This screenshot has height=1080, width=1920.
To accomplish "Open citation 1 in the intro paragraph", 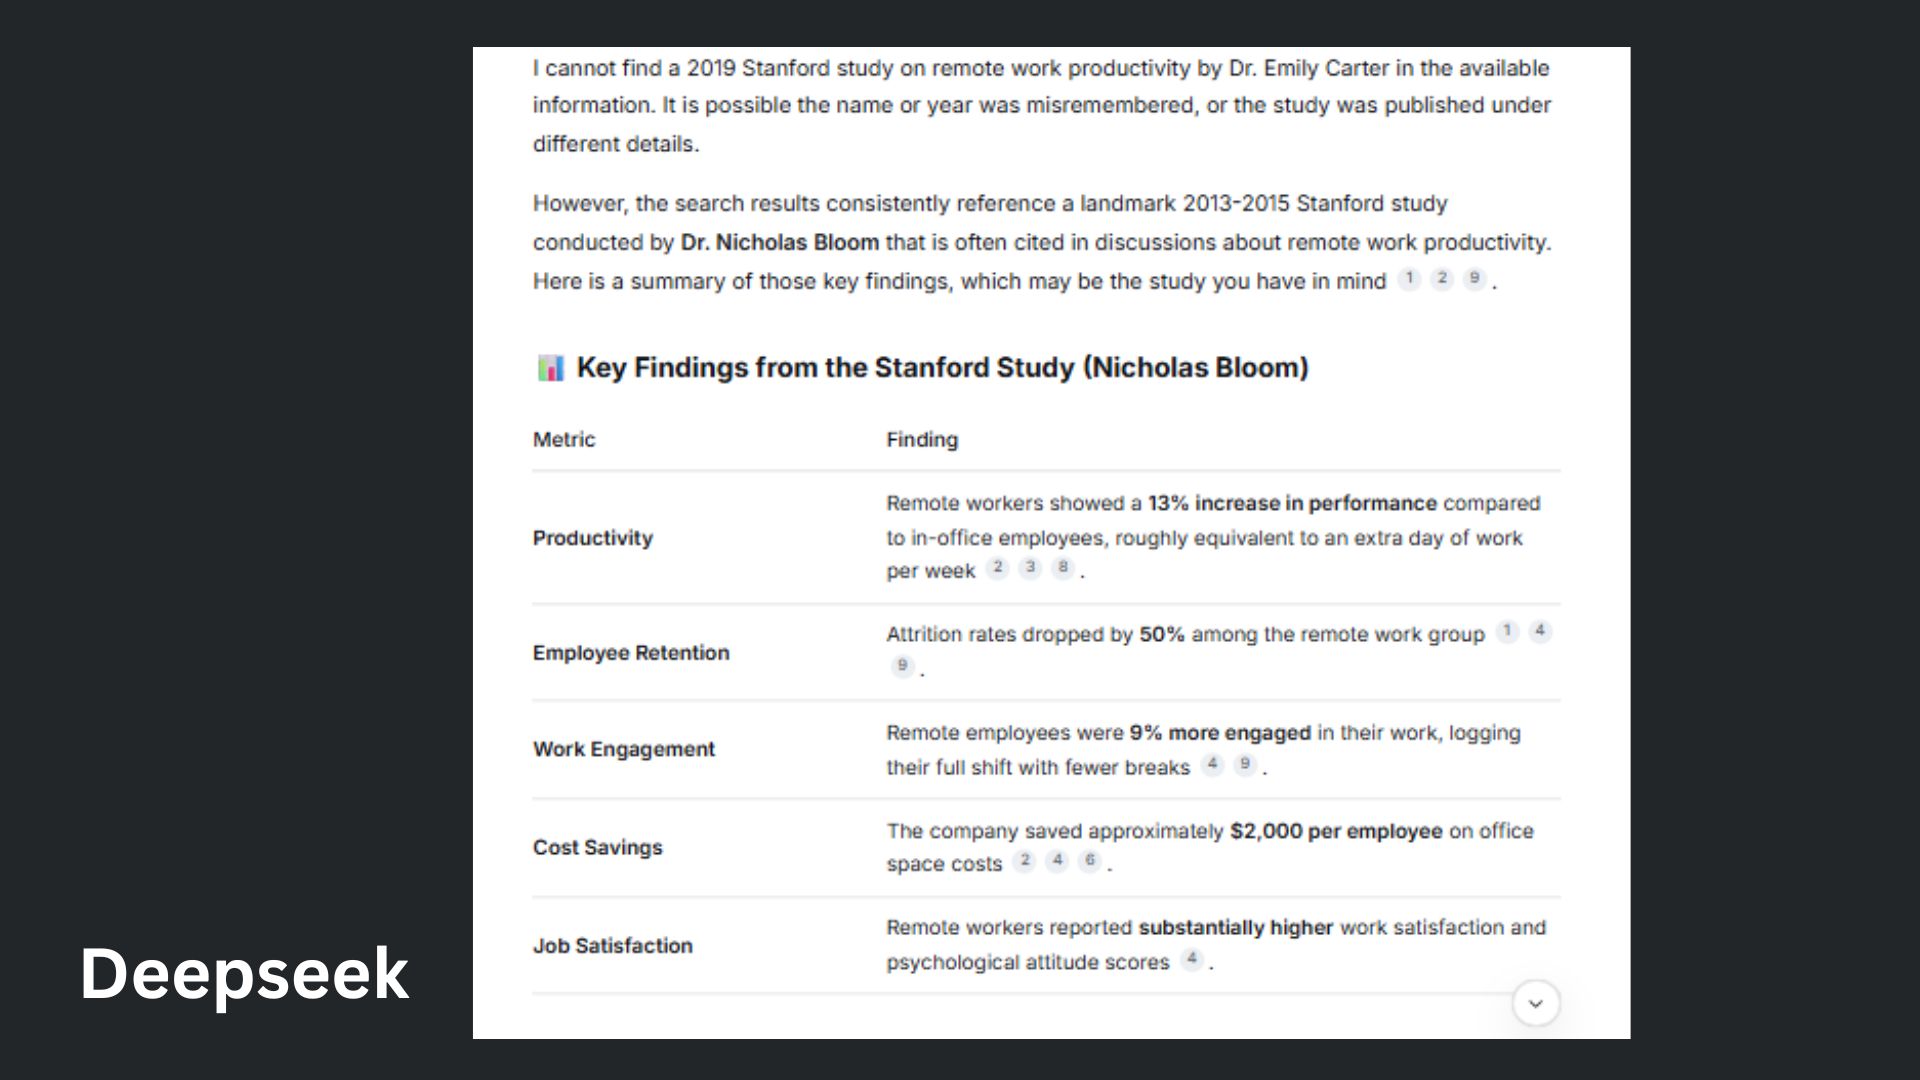I will click(x=1409, y=279).
